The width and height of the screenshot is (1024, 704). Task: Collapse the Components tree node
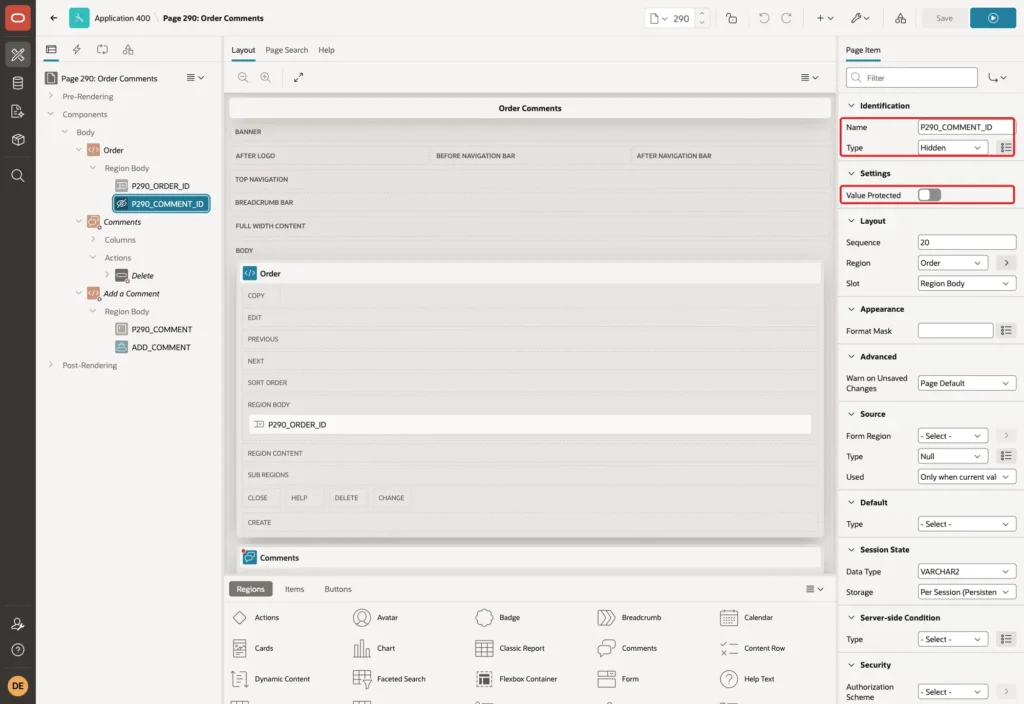50,114
